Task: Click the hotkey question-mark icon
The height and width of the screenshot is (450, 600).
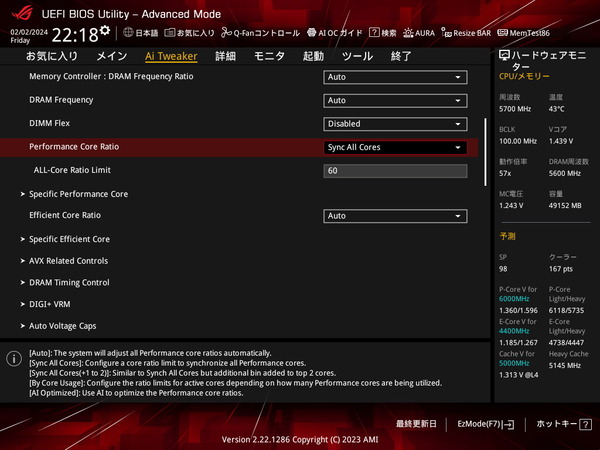Action: 585,424
